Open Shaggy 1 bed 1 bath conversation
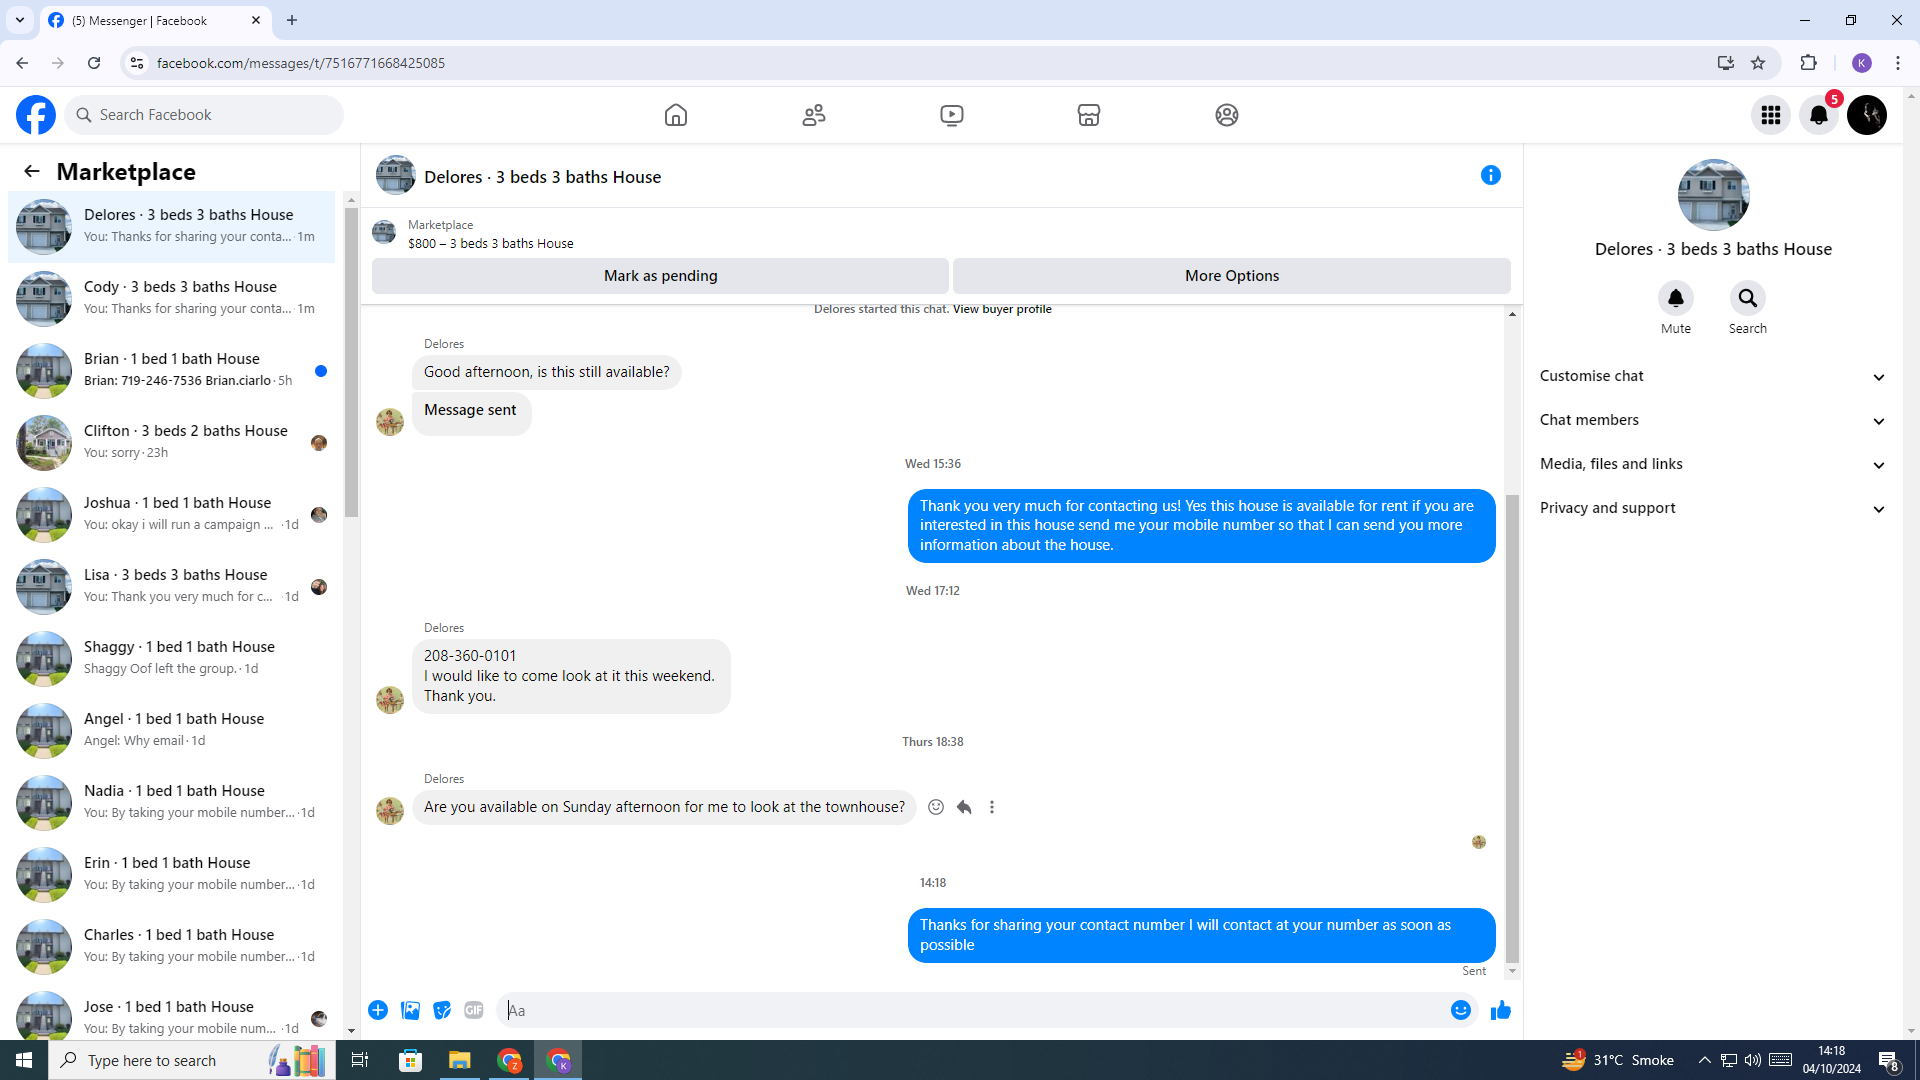This screenshot has height=1080, width=1920. pos(171,658)
